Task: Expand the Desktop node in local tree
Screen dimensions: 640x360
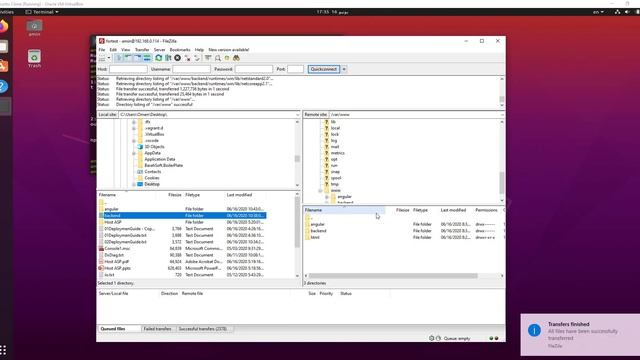Action: pyautogui.click(x=134, y=184)
